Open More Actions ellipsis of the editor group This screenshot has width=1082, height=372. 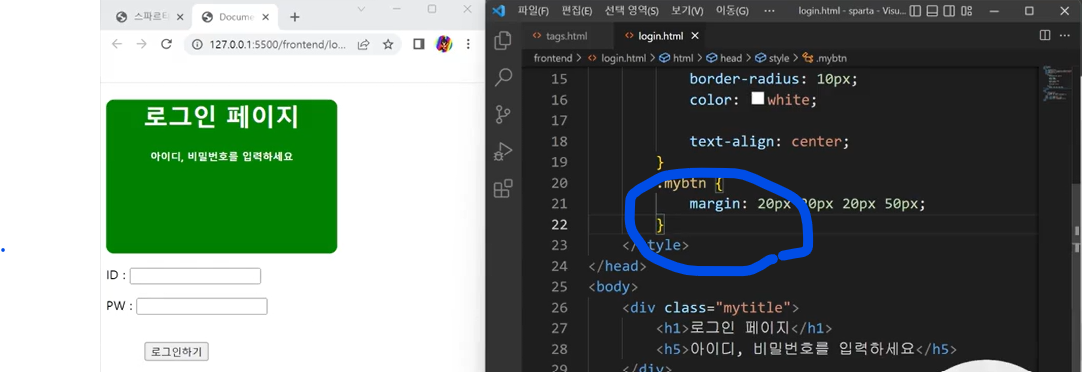(1066, 35)
